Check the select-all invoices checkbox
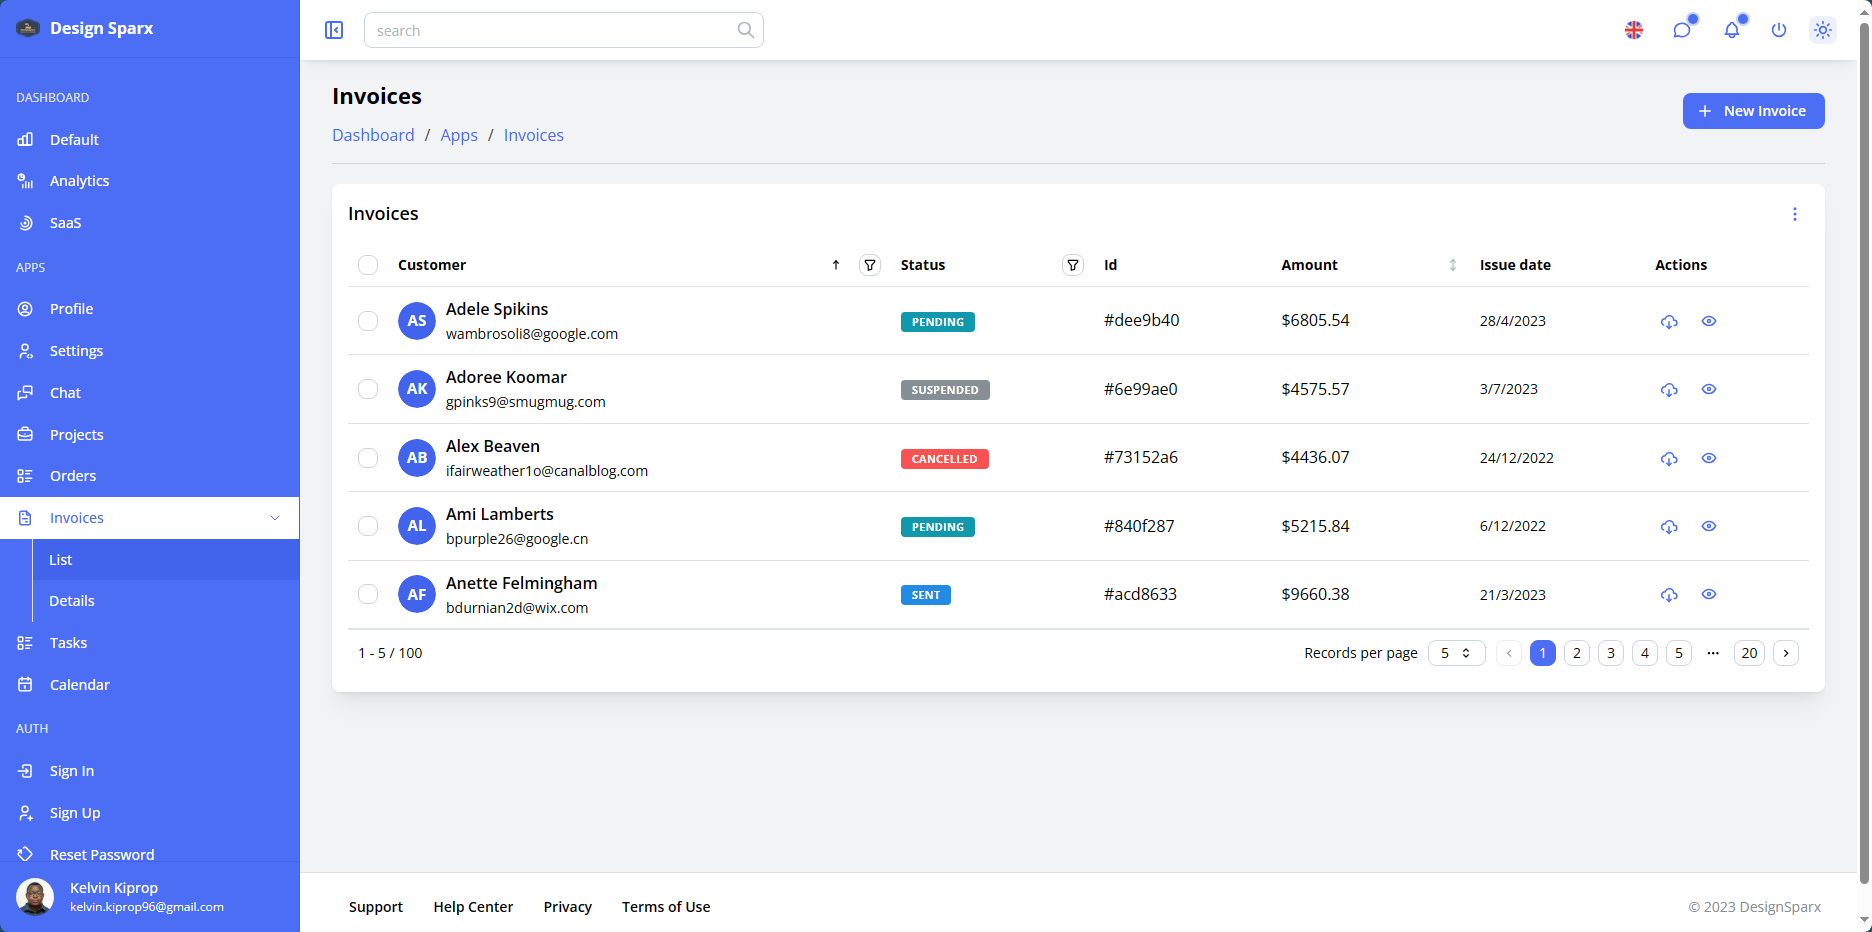The width and height of the screenshot is (1872, 932). tap(368, 265)
